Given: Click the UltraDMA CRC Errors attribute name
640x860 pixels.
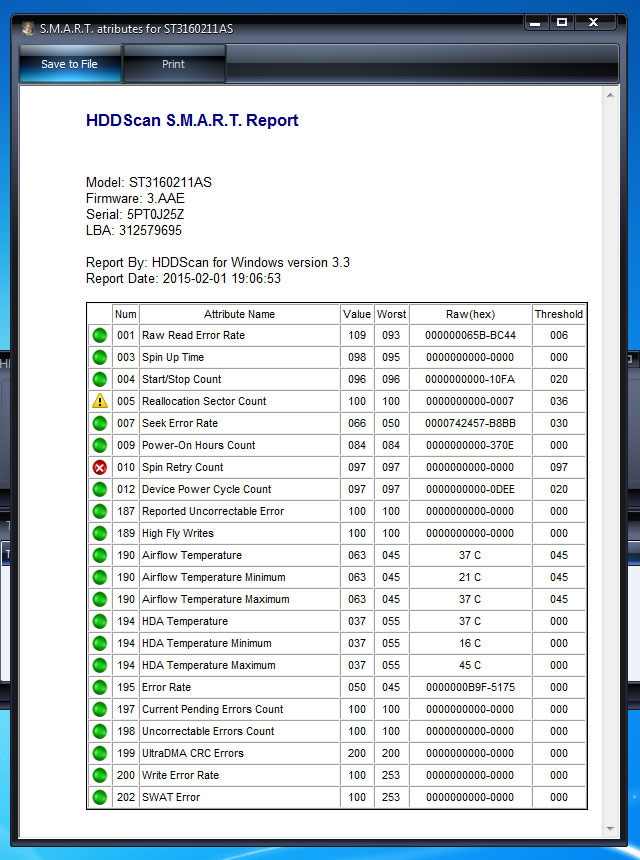Looking at the screenshot, I should point(192,753).
